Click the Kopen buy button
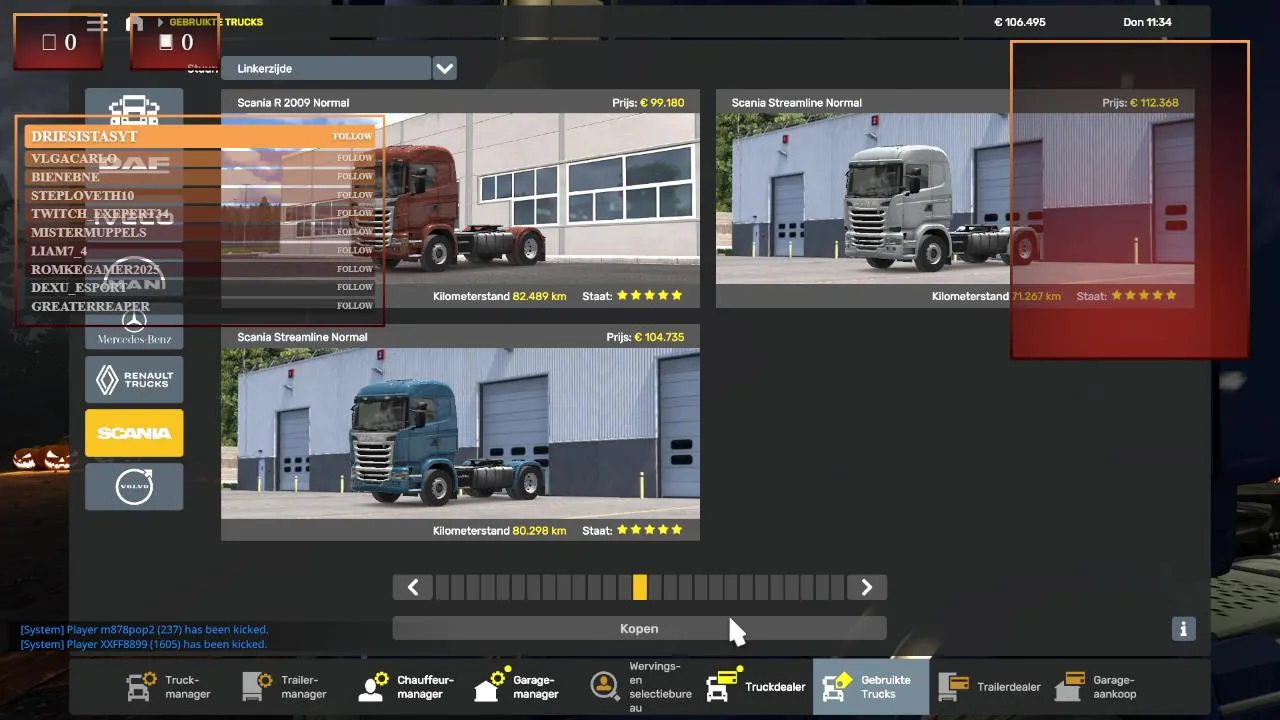 click(x=639, y=628)
